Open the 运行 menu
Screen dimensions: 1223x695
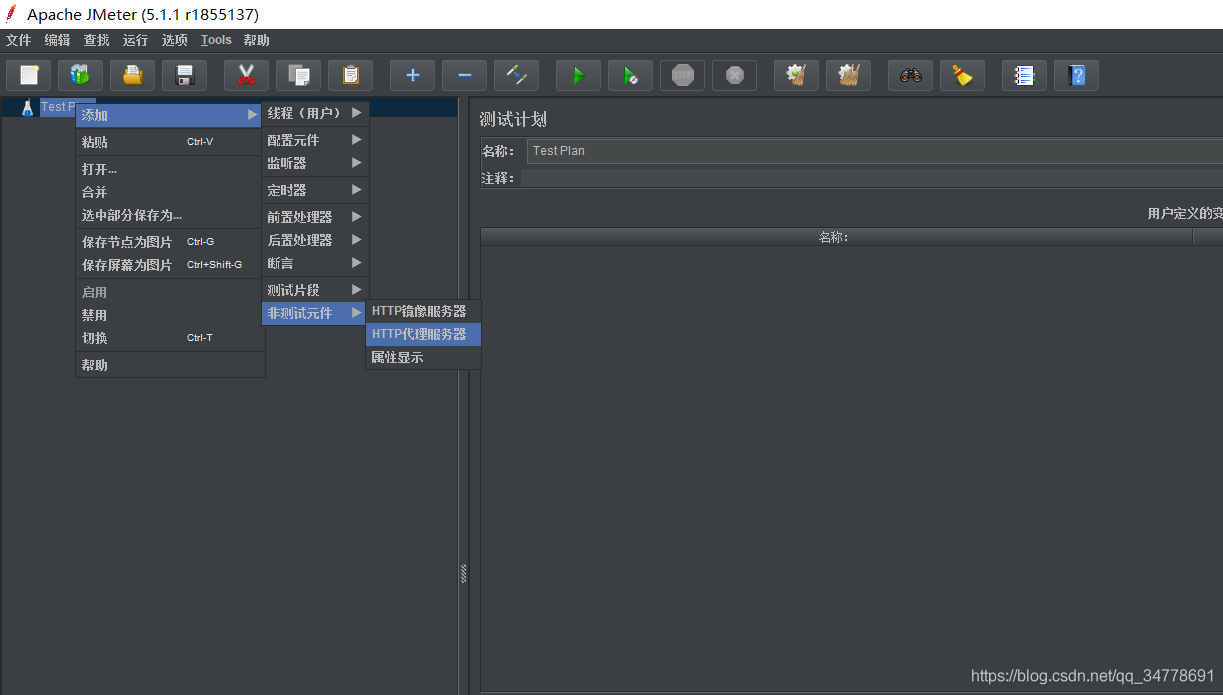pyautogui.click(x=135, y=40)
